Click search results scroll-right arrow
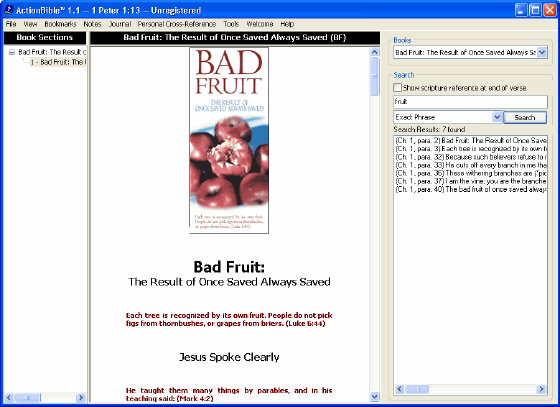This screenshot has height=407, width=560. (542, 389)
